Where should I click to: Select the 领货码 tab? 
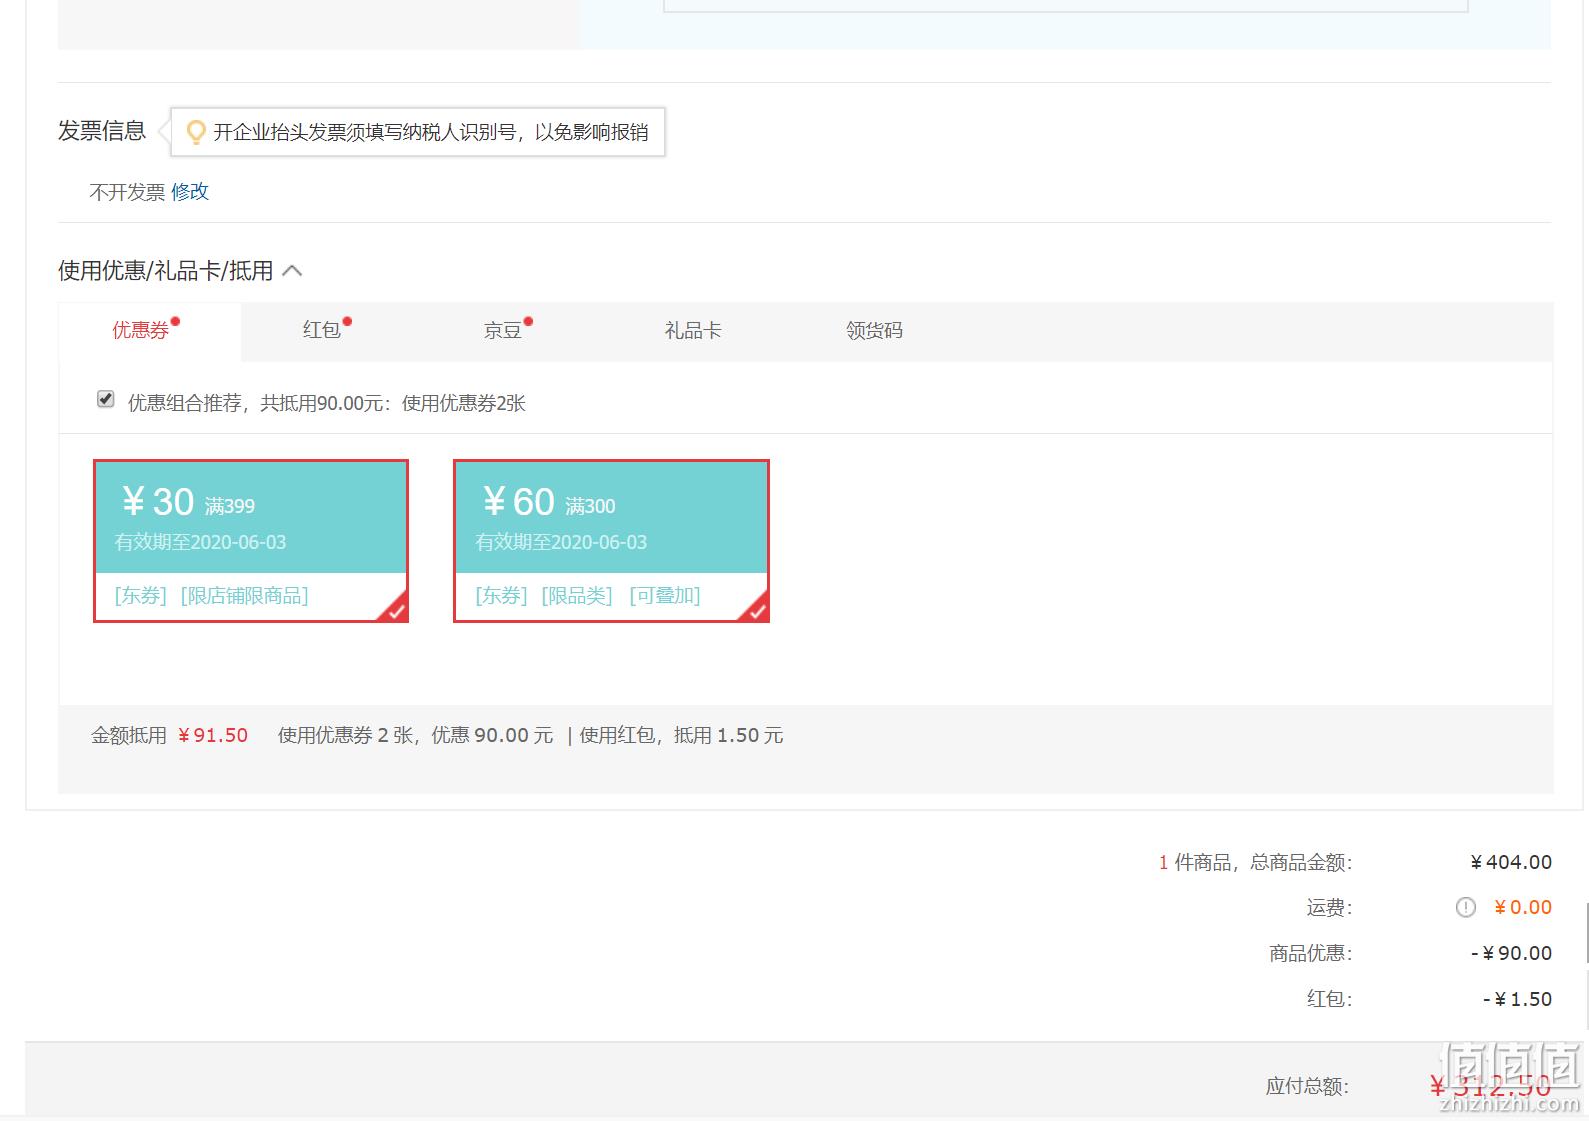[874, 330]
